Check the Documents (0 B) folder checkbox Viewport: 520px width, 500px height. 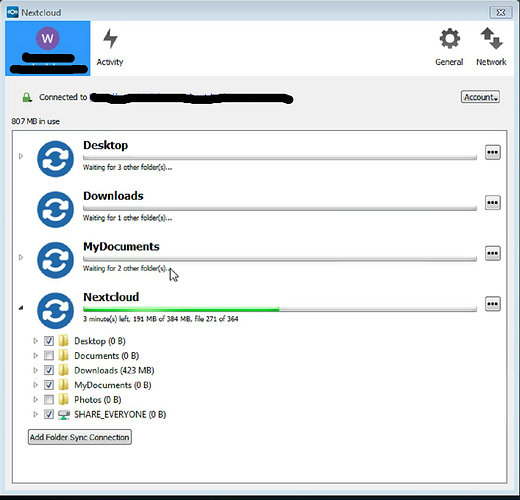(x=49, y=355)
